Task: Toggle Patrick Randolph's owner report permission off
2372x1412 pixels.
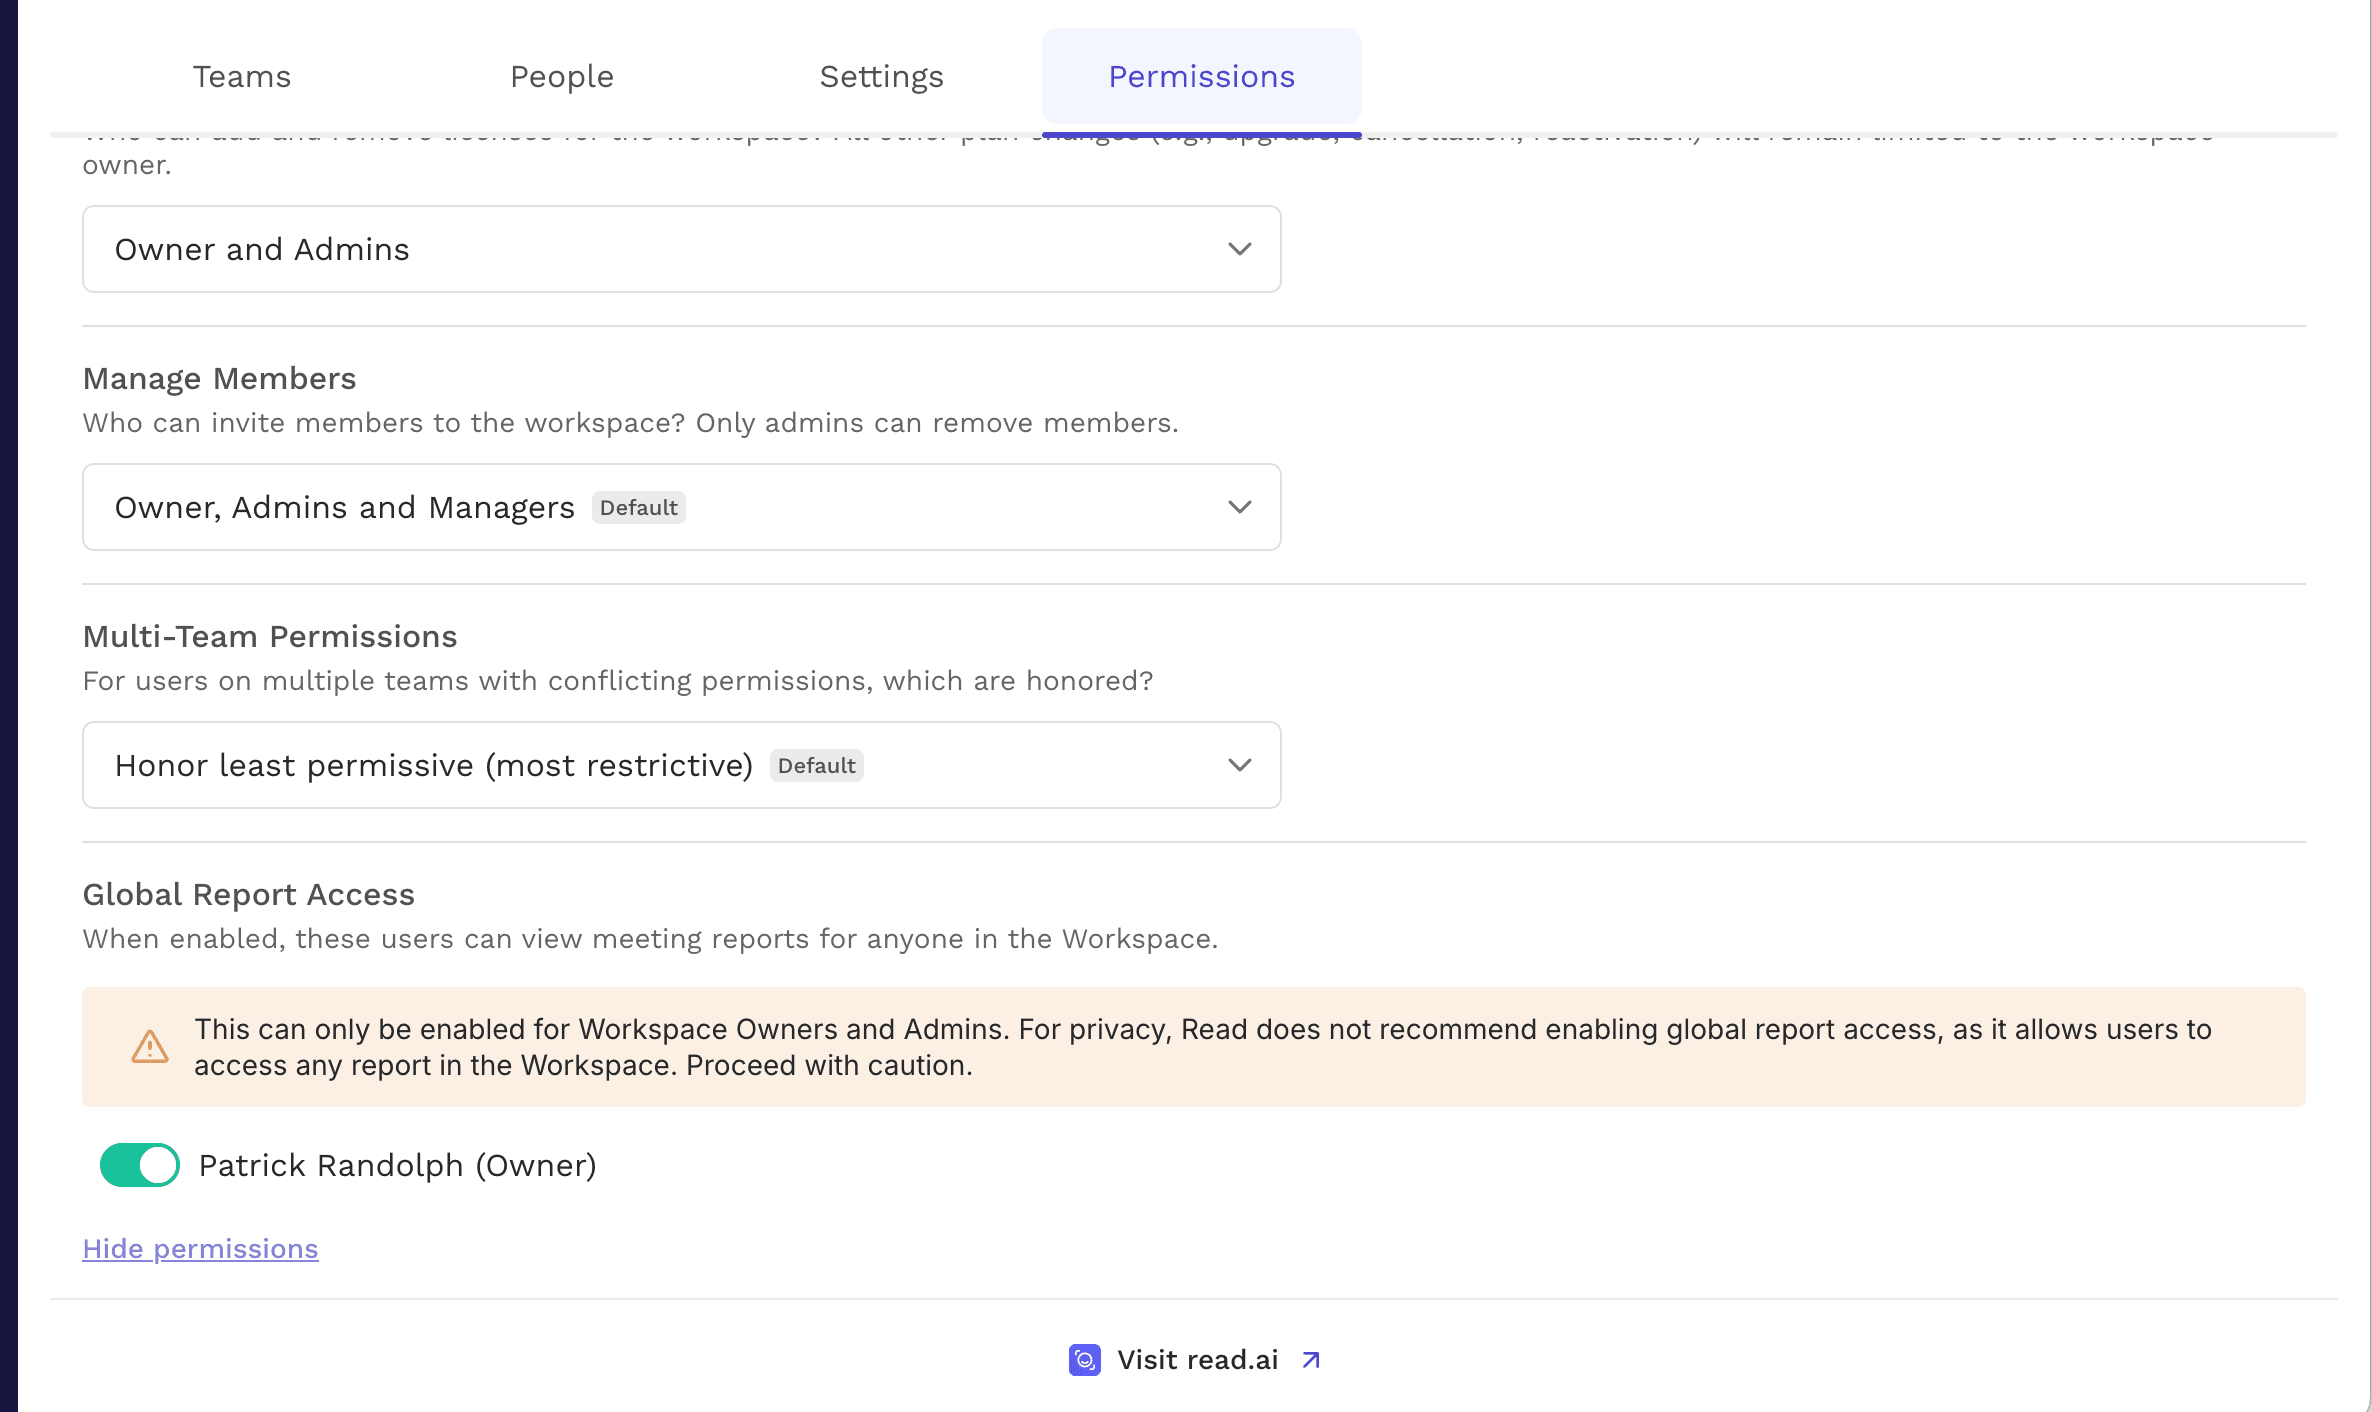Action: tap(139, 1165)
